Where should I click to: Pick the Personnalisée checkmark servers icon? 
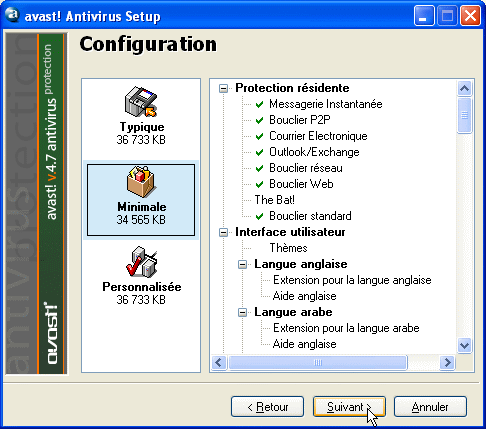click(142, 262)
